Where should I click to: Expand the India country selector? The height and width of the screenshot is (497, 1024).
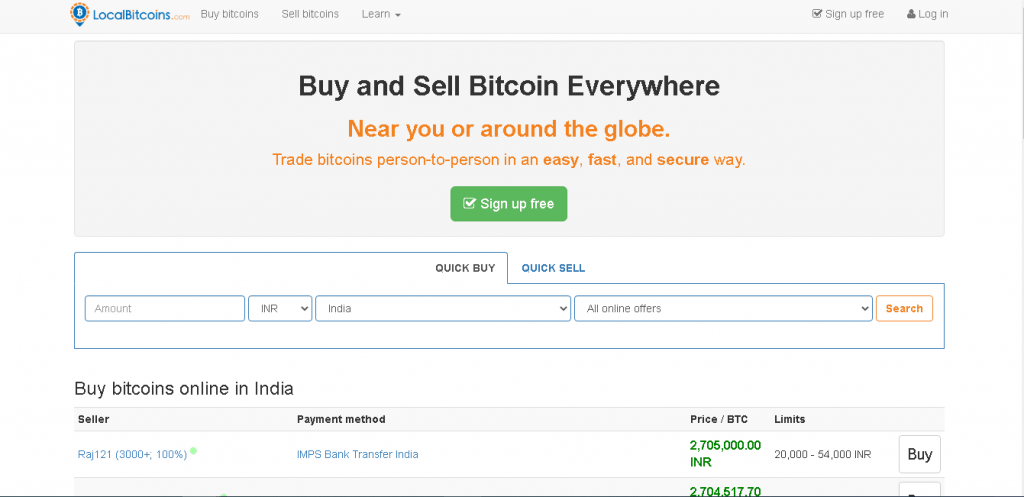[x=443, y=309]
